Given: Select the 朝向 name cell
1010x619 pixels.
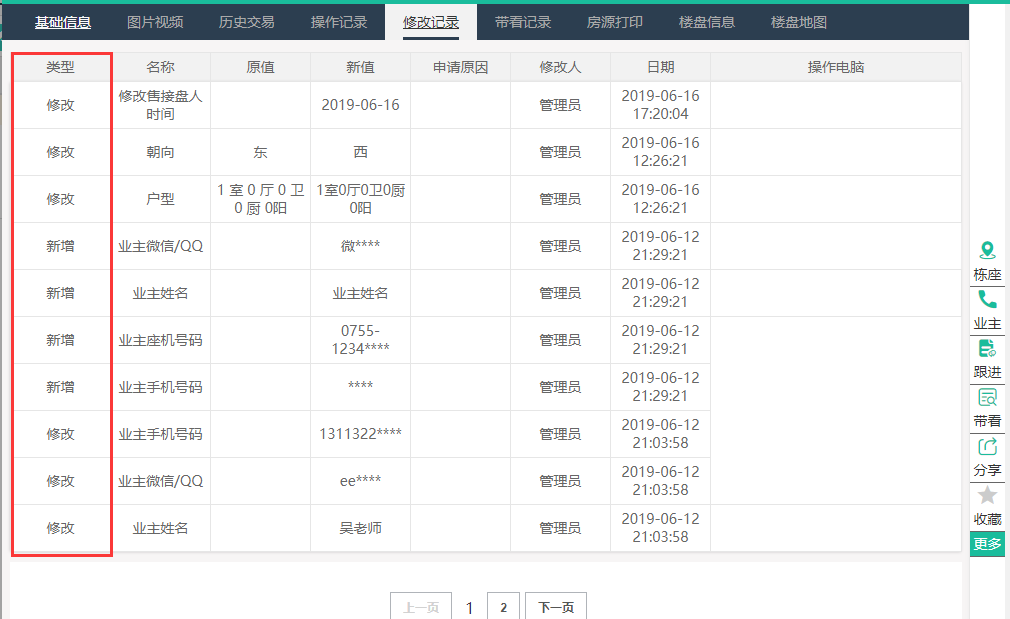Looking at the screenshot, I should [160, 152].
